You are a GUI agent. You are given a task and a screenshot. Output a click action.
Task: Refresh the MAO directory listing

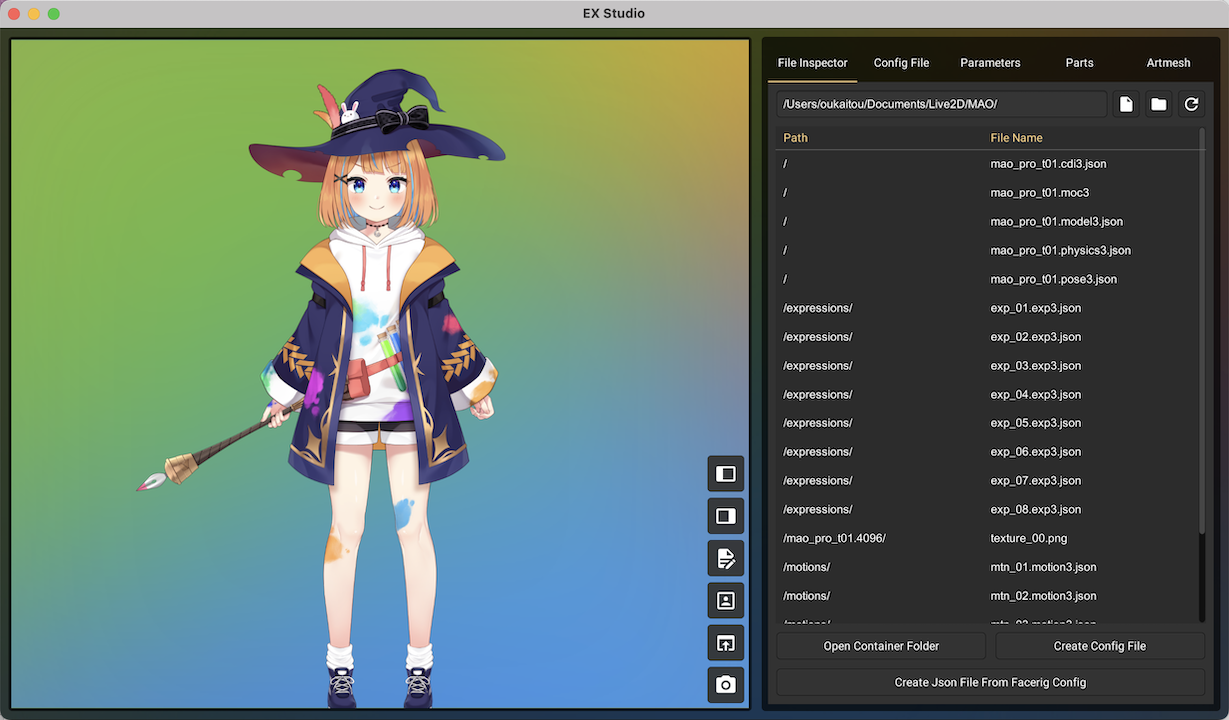point(1191,103)
